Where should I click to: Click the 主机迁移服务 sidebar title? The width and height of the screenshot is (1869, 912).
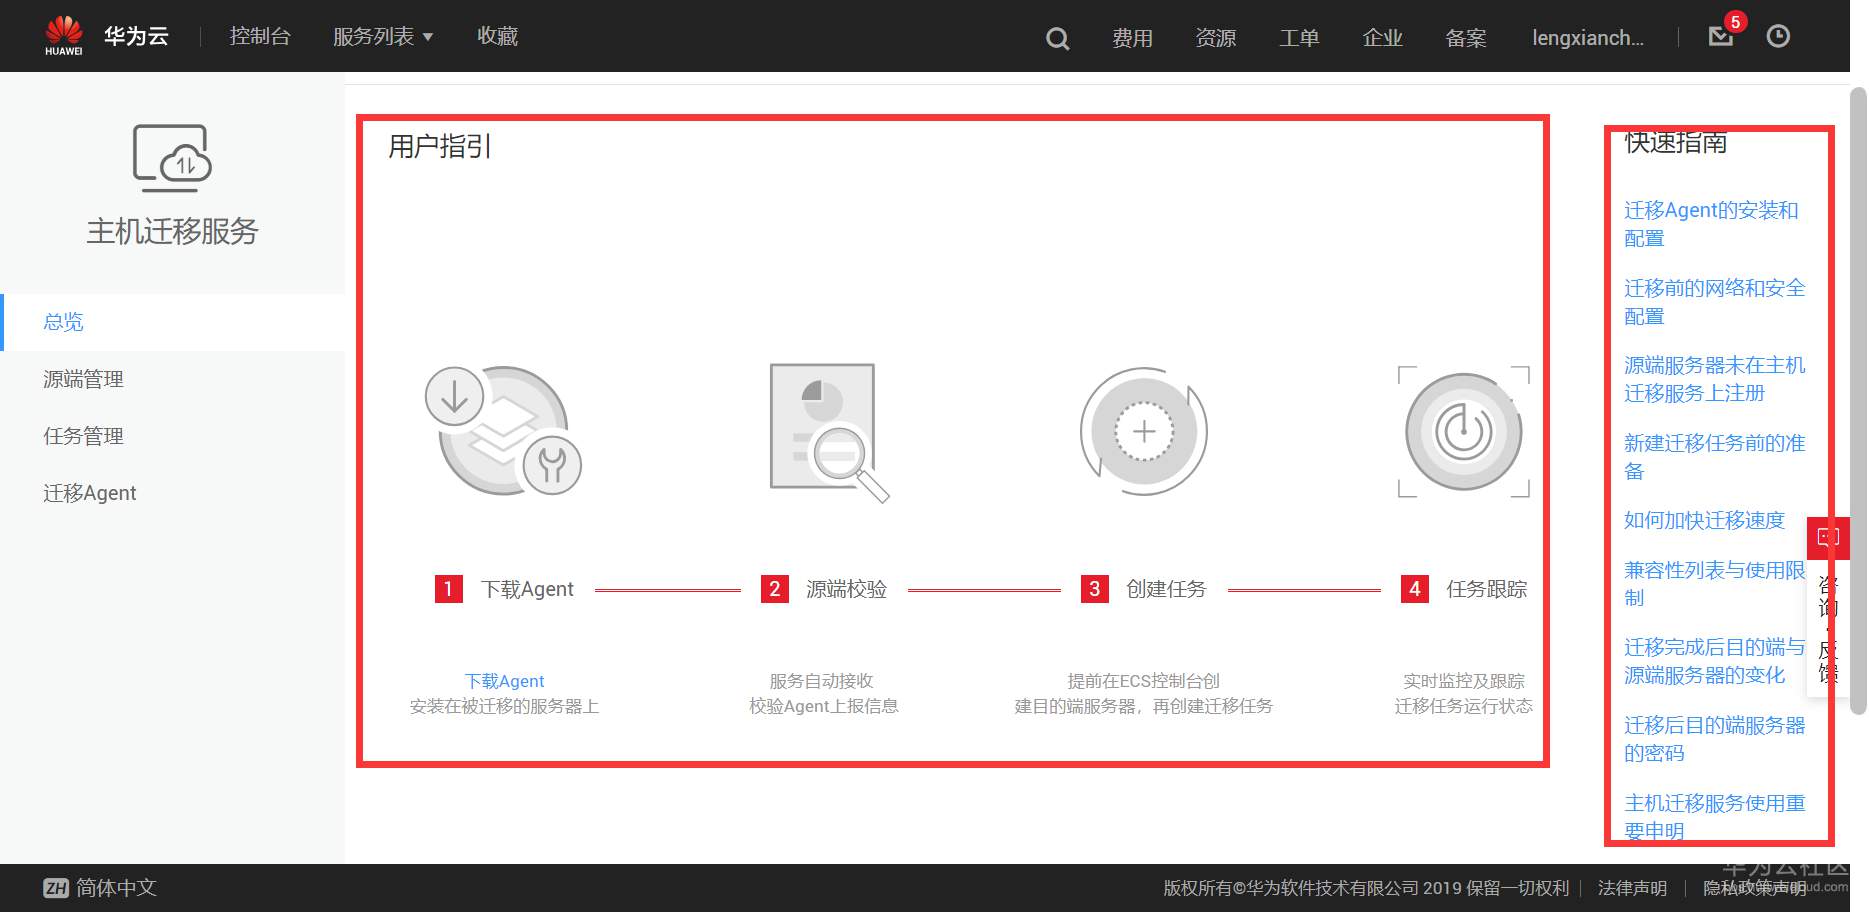click(x=172, y=231)
